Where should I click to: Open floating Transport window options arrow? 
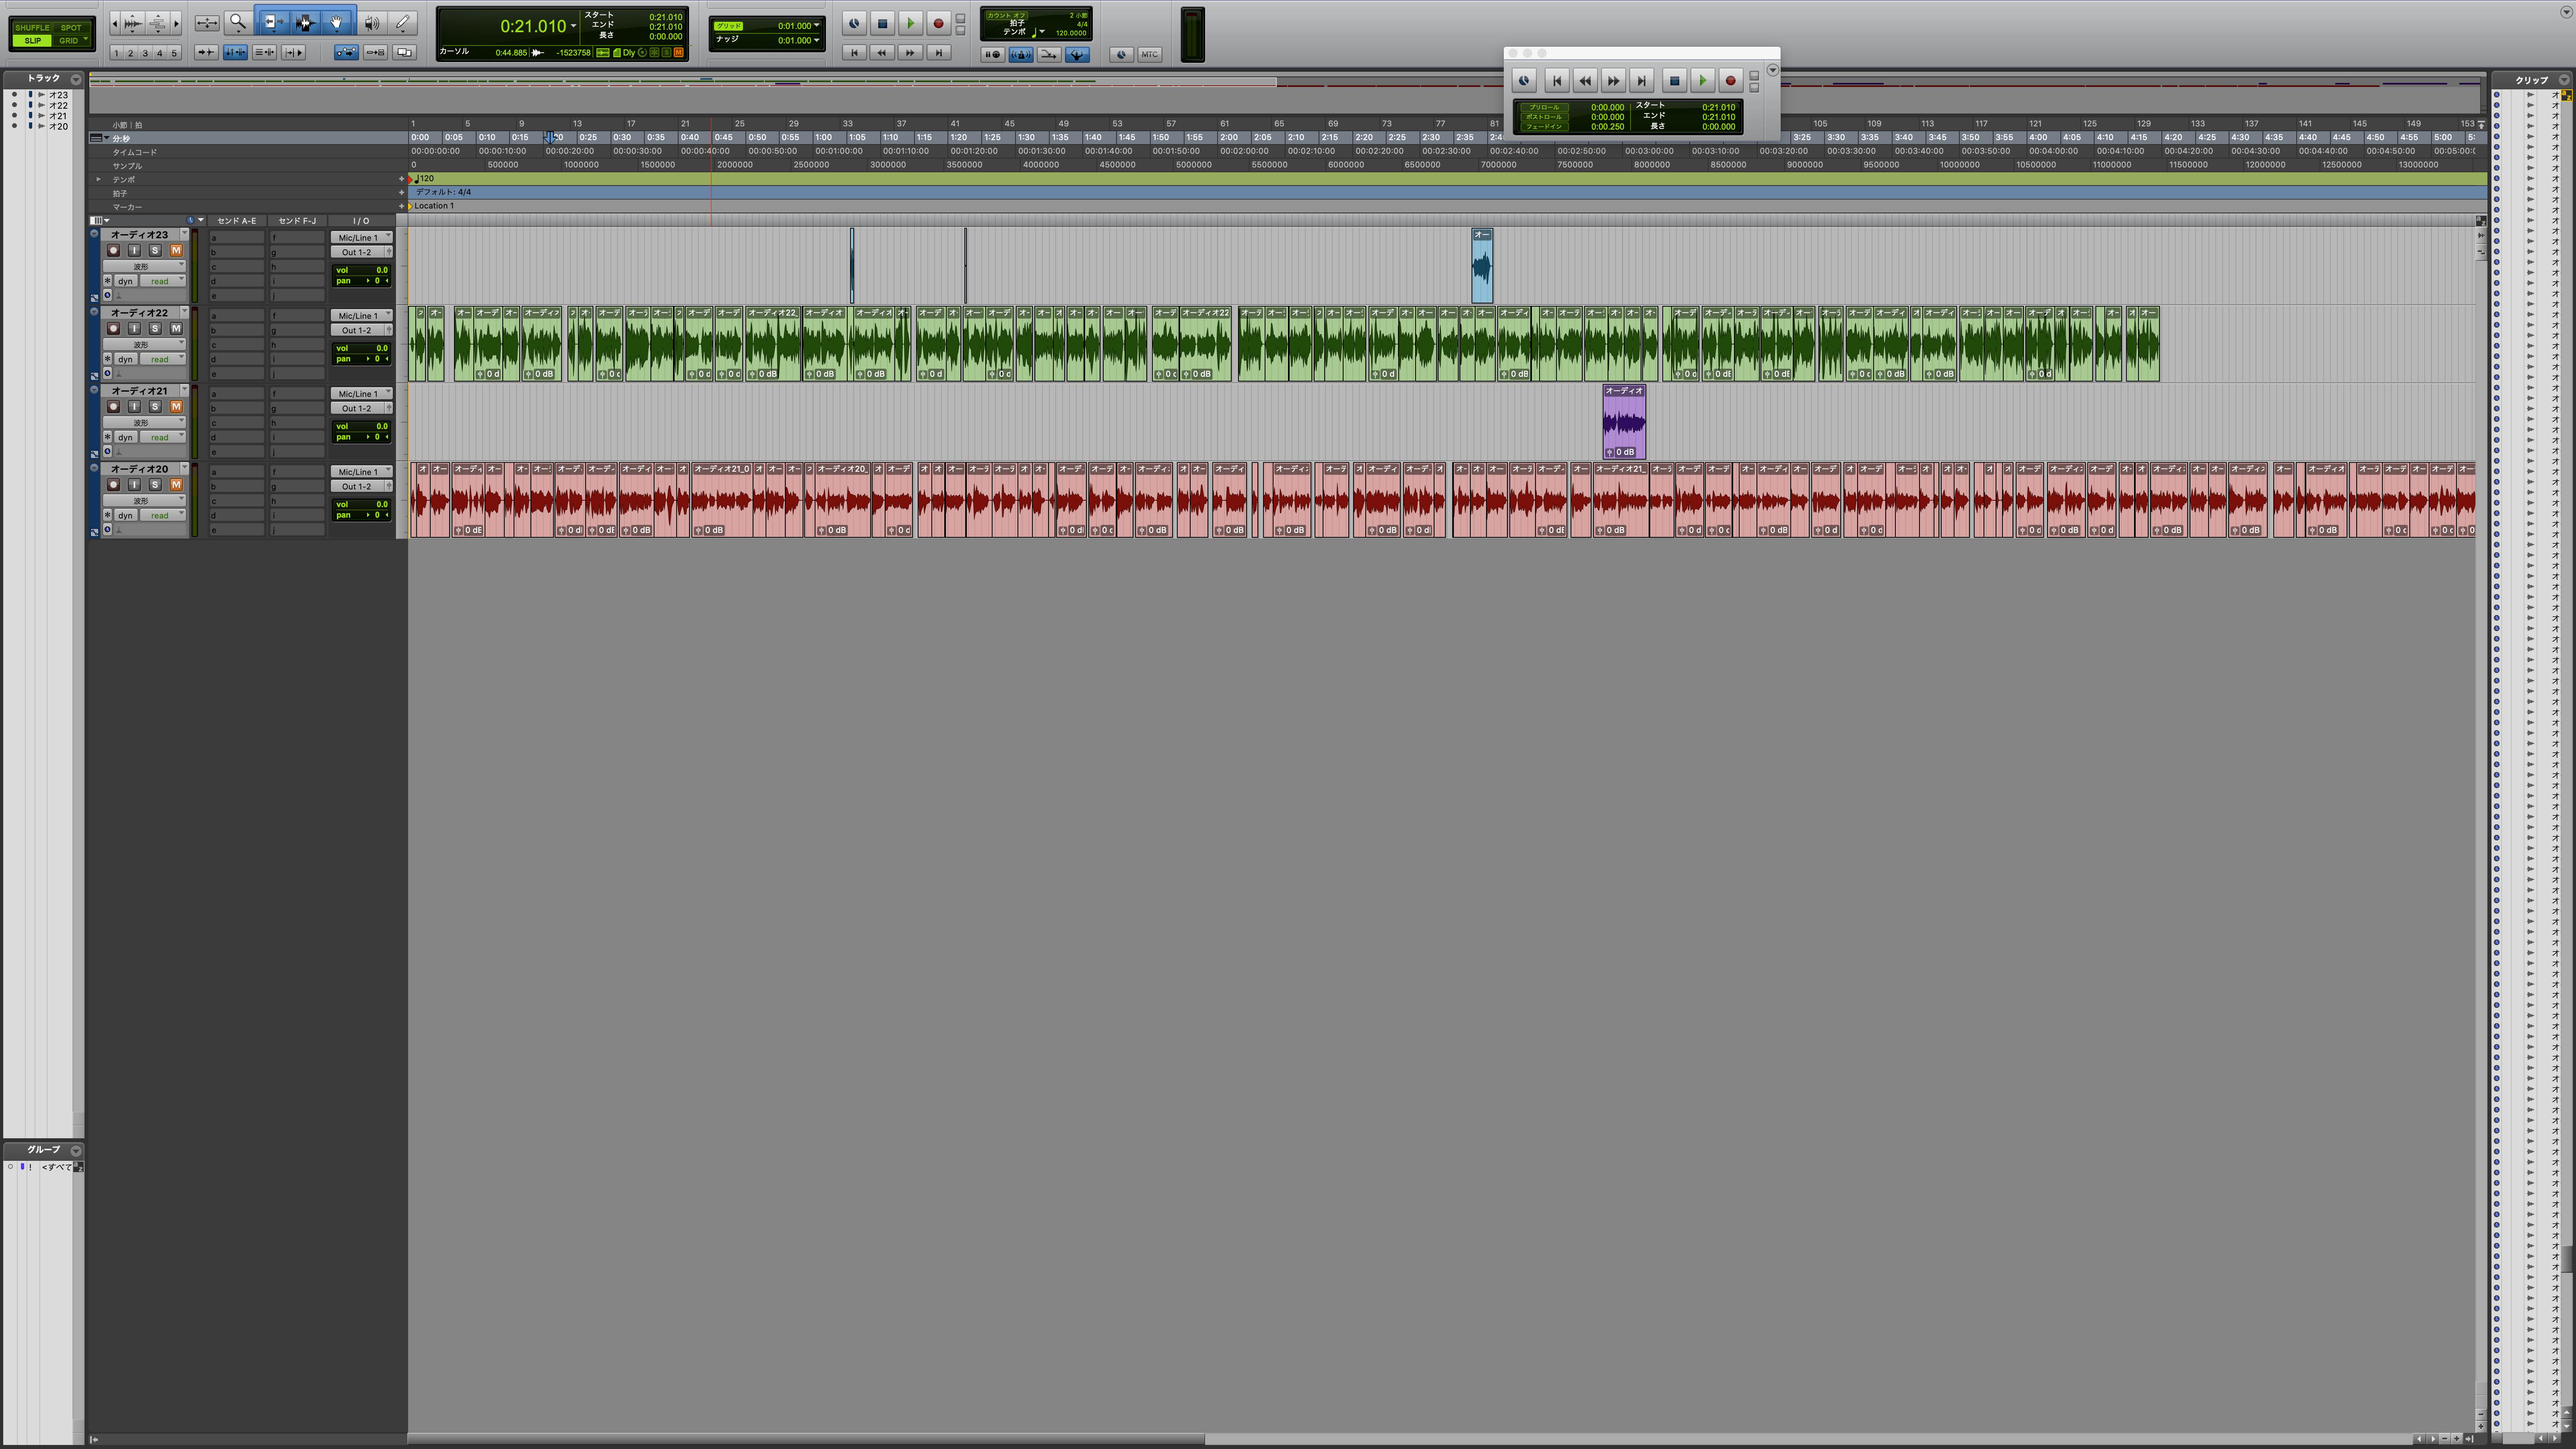coord(1773,70)
